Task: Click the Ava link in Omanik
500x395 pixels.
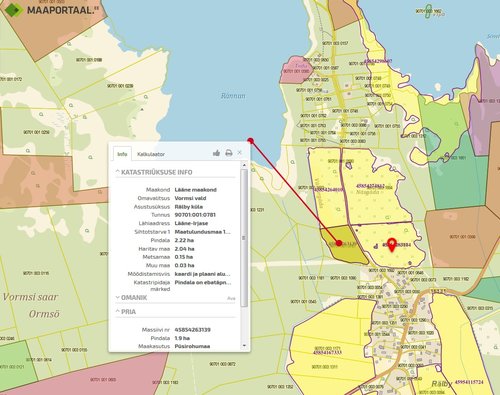Action: [x=231, y=298]
